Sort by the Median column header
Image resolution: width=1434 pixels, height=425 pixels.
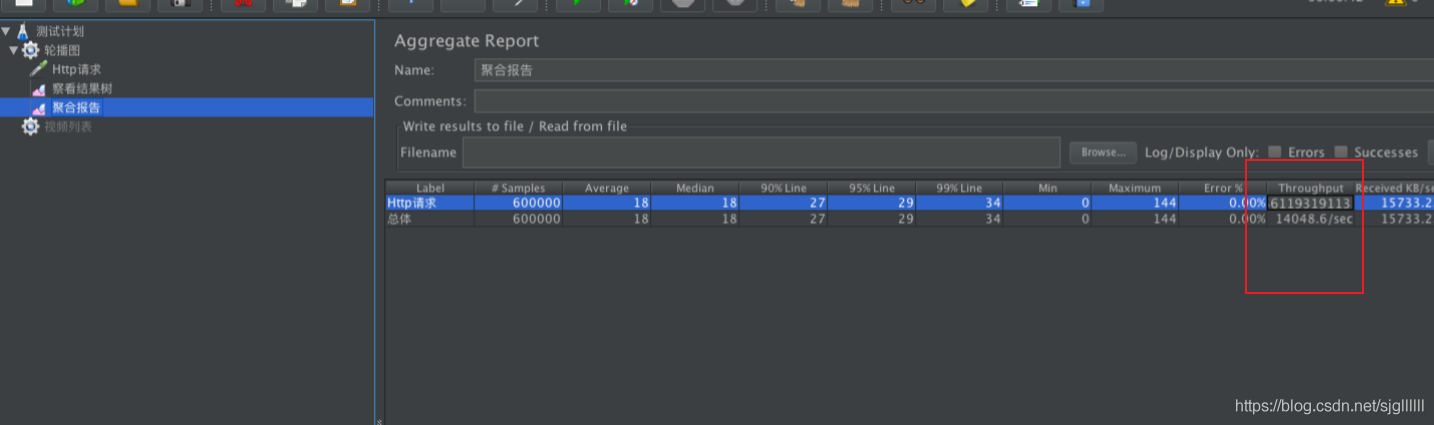pyautogui.click(x=695, y=188)
